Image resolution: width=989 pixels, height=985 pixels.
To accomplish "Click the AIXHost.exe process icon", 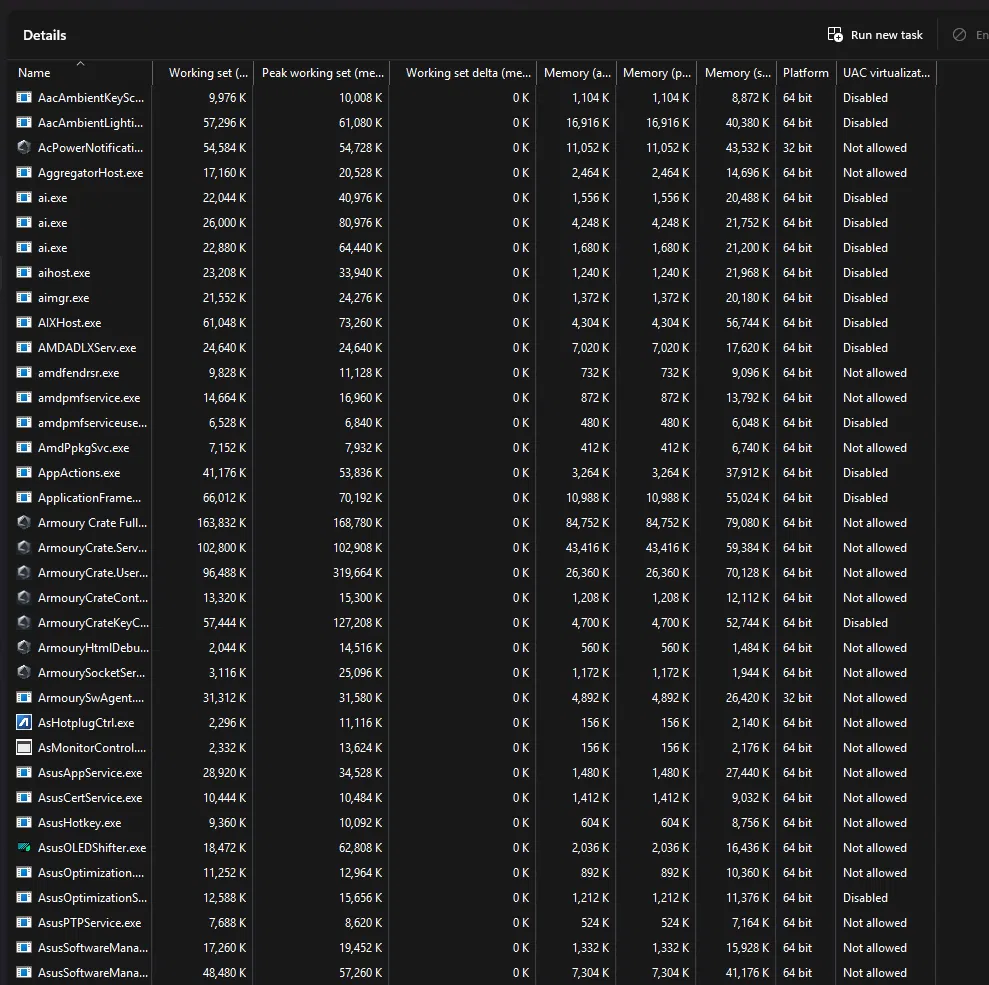I will [24, 323].
